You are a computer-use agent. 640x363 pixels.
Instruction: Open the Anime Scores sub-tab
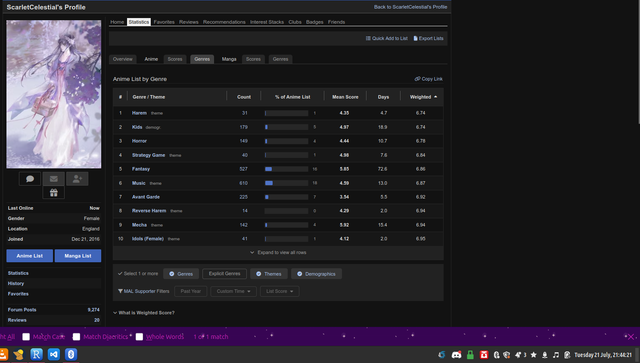(175, 59)
